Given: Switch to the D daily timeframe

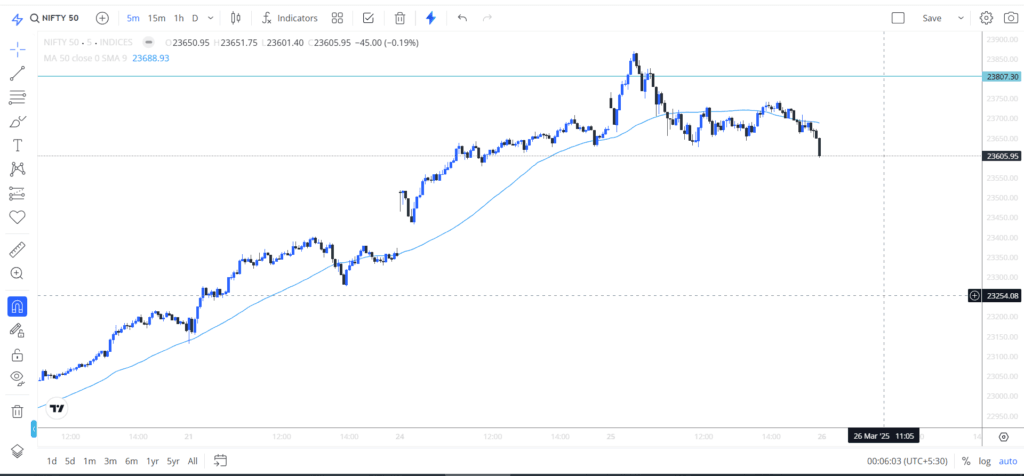Looking at the screenshot, I should 195,18.
